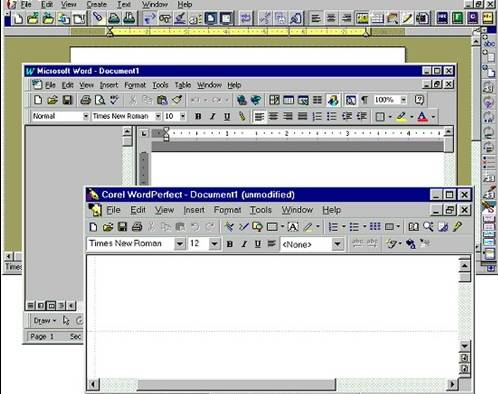Viewport: 498px width, 394px height.
Task: Click New document icon in WordPerfect toolbar
Action: coord(93,227)
